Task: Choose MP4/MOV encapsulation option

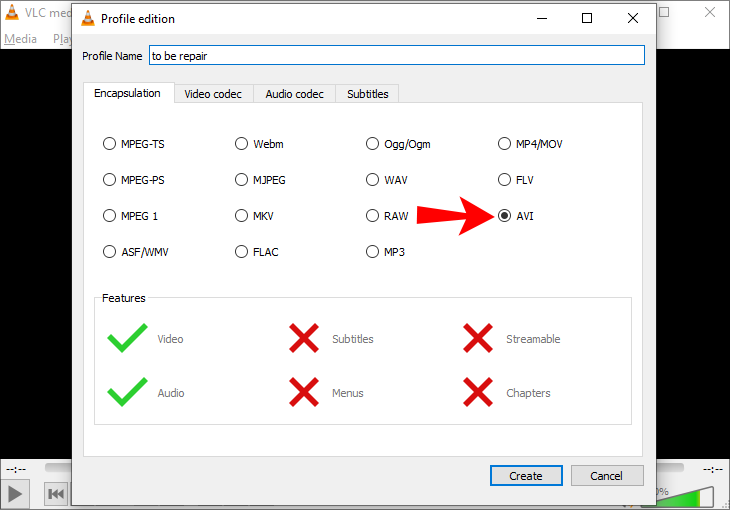Action: point(505,144)
